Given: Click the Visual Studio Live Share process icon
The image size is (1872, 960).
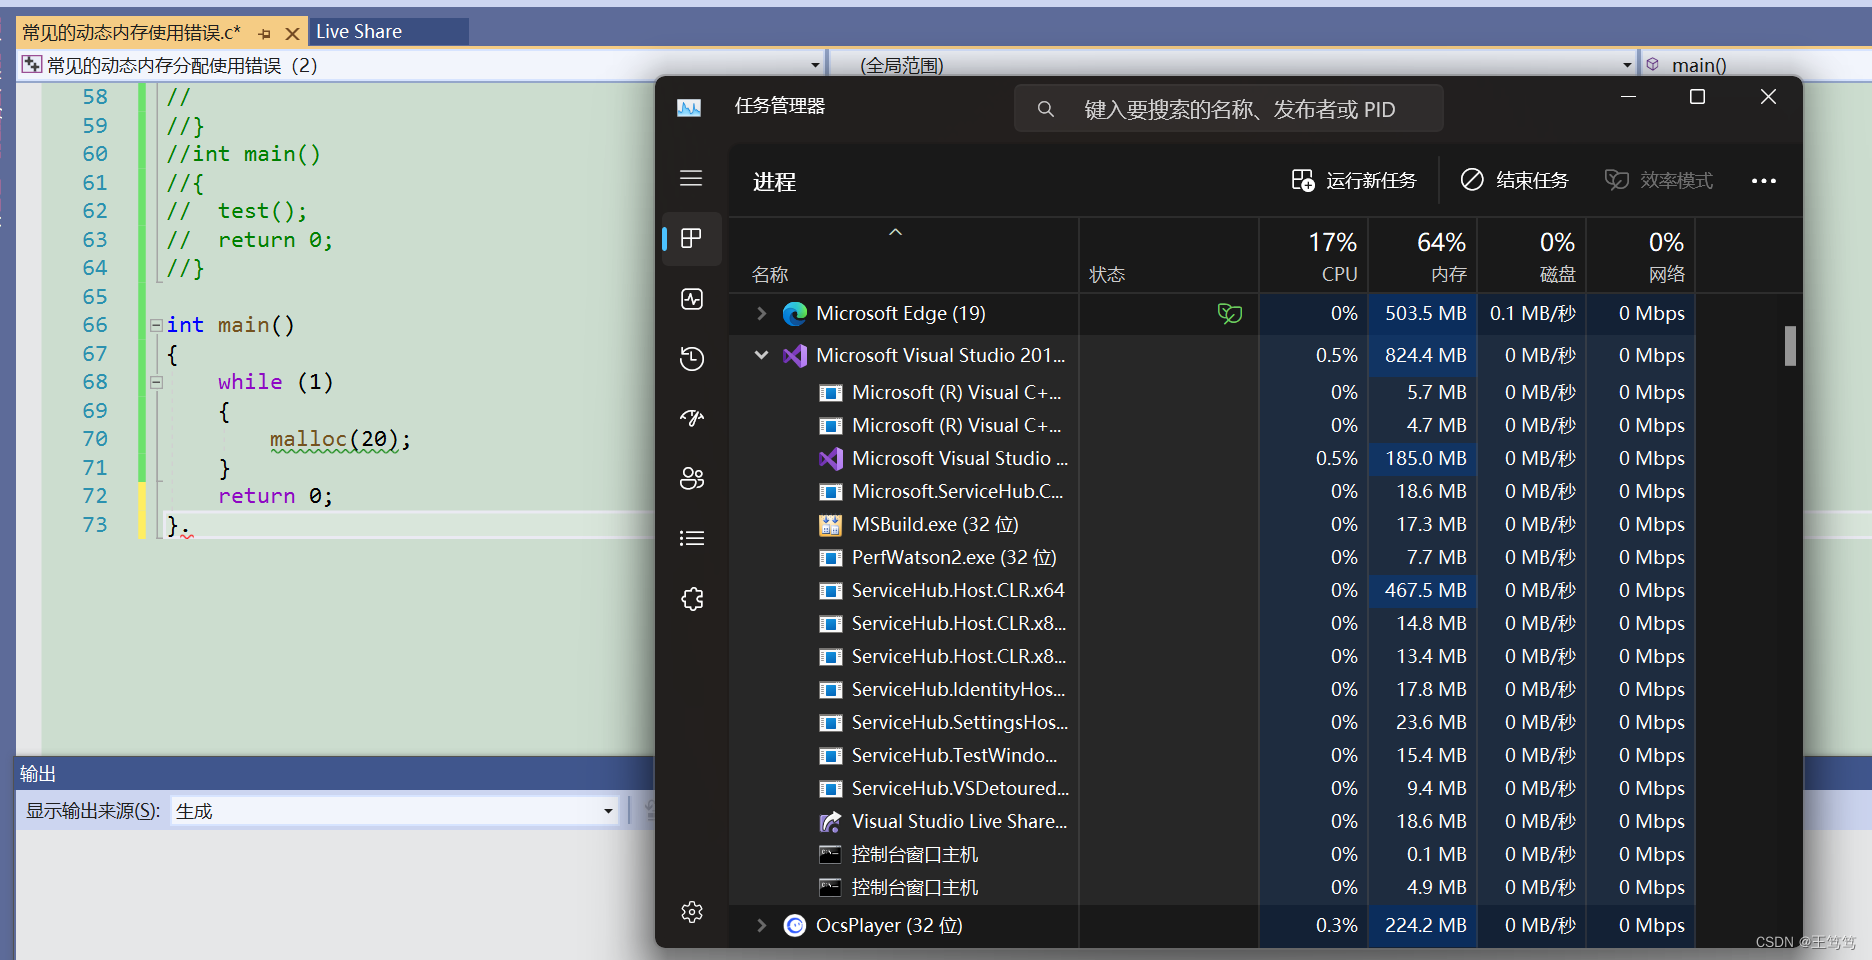Looking at the screenshot, I should 830,822.
